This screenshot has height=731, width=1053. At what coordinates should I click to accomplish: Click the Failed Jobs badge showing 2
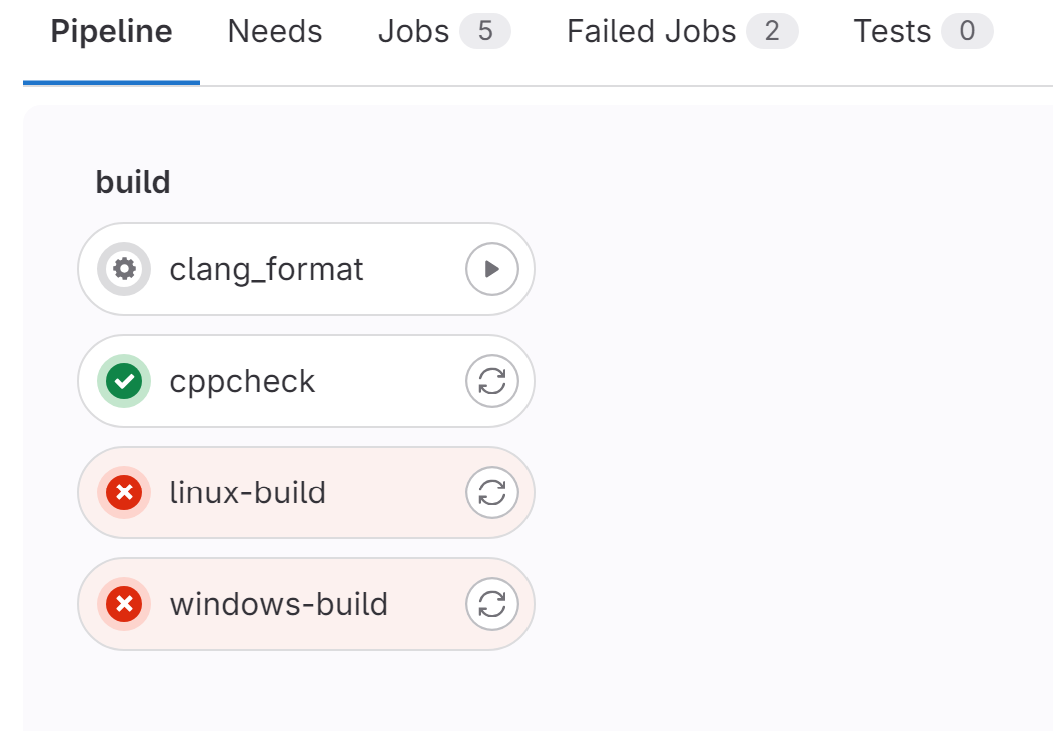pos(772,32)
